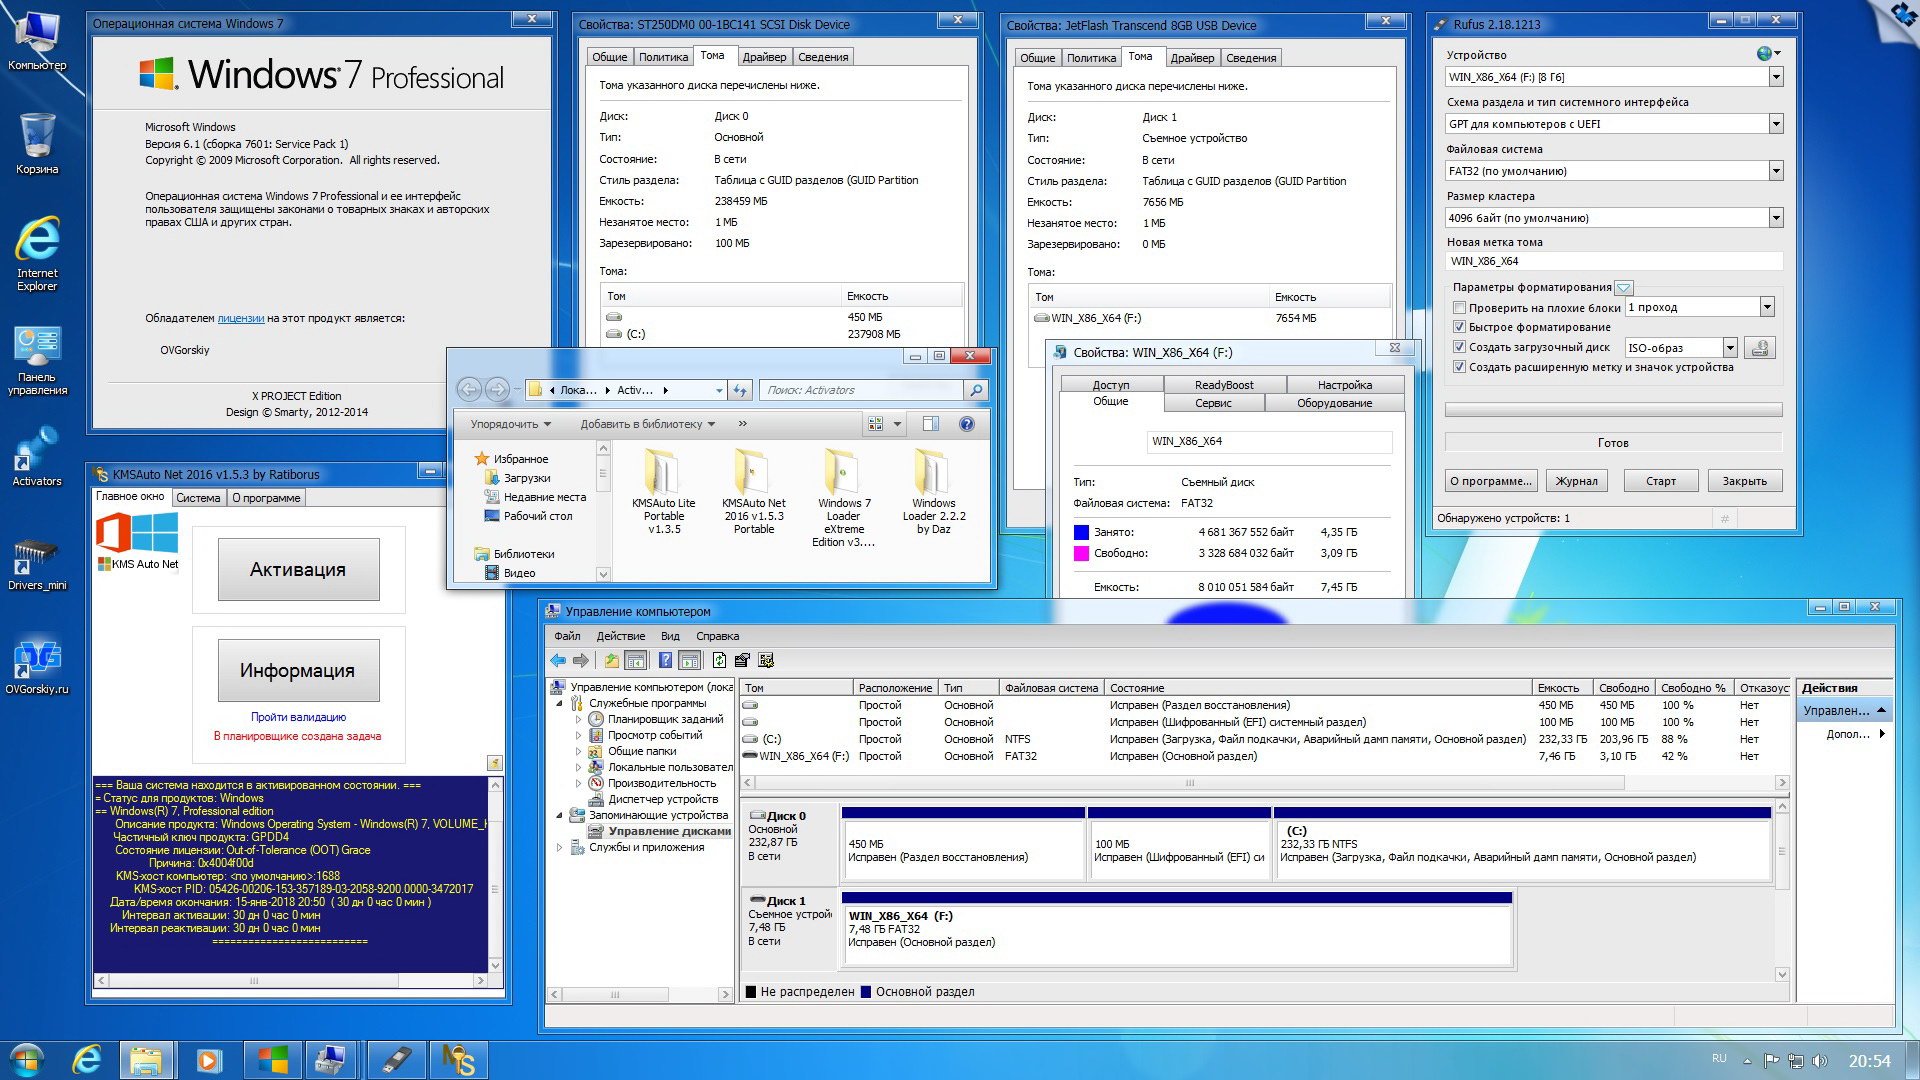Toggle the Explorer preview pane icon
This screenshot has height=1080, width=1920.
point(930,424)
